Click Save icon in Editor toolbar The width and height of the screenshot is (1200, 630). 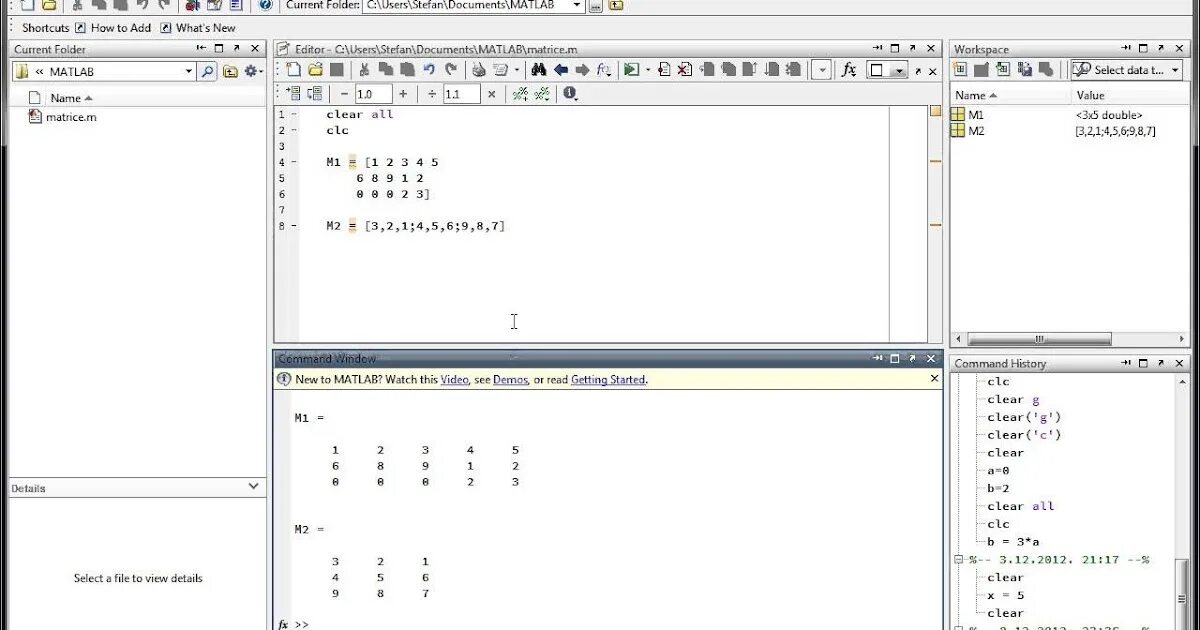[x=337, y=70]
